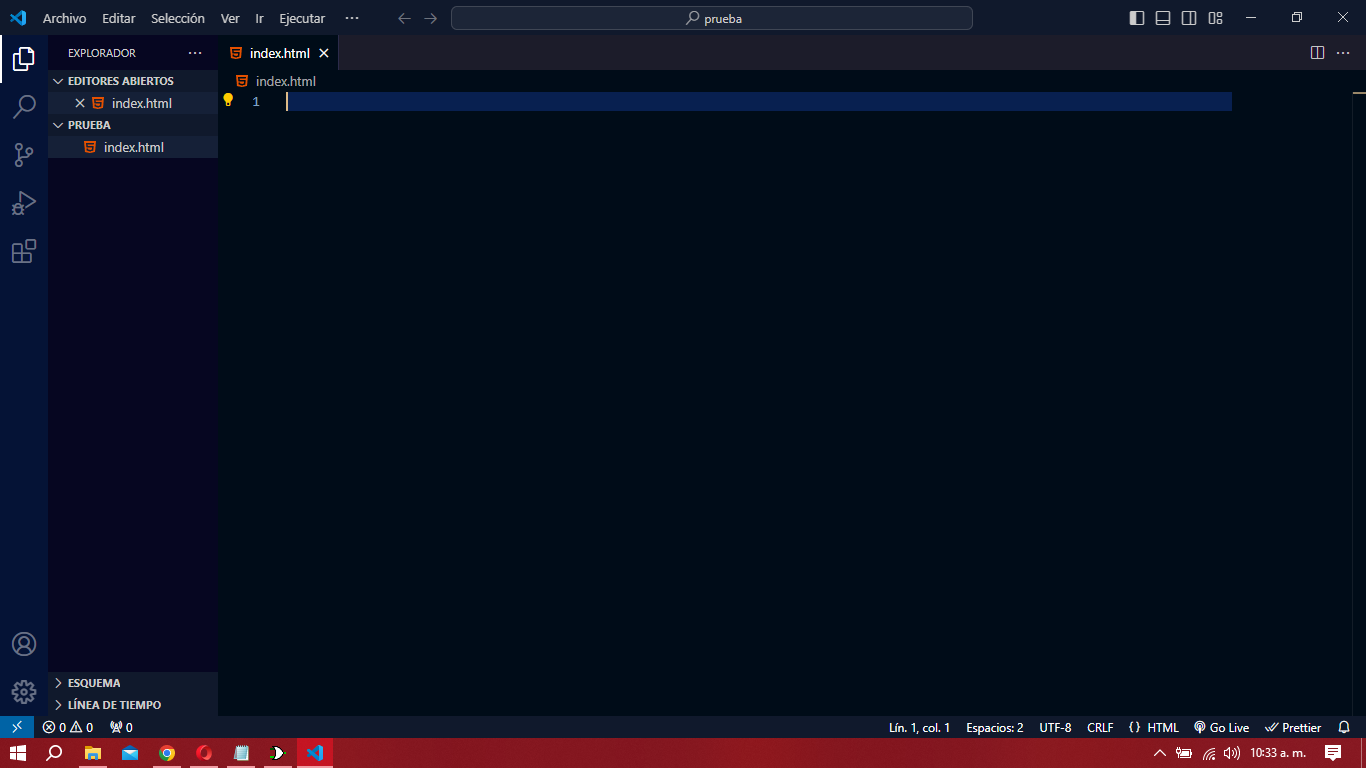Click the Prettier status item
The width and height of the screenshot is (1366, 768).
[1293, 727]
